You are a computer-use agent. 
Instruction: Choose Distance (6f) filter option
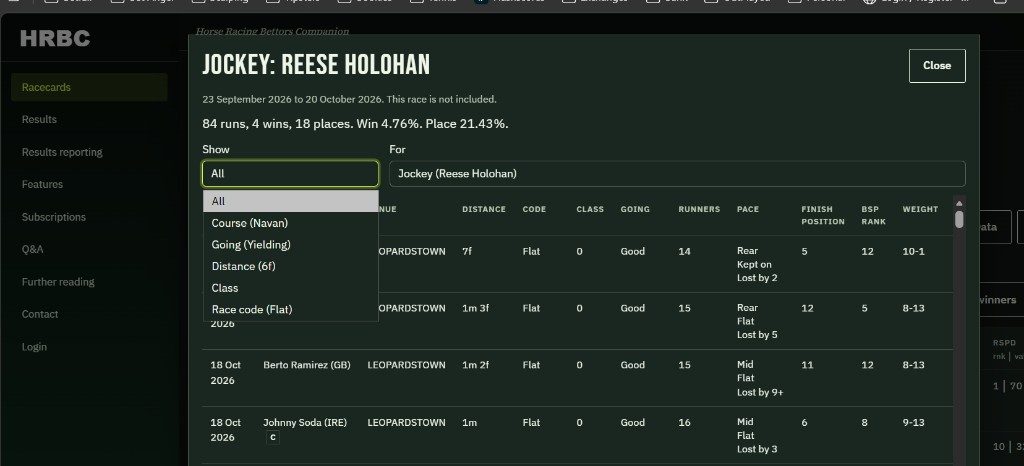(291, 266)
